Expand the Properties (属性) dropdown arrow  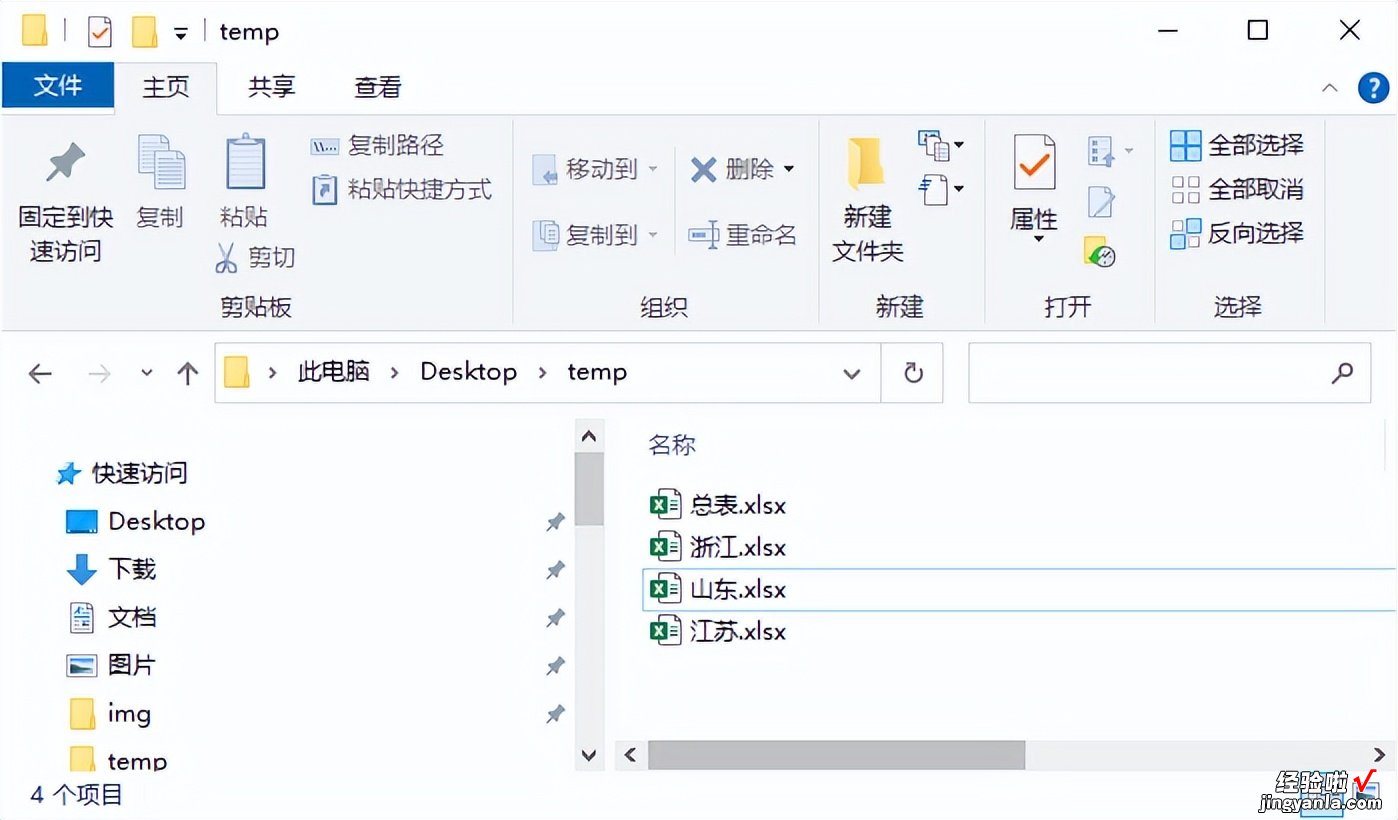1038,239
